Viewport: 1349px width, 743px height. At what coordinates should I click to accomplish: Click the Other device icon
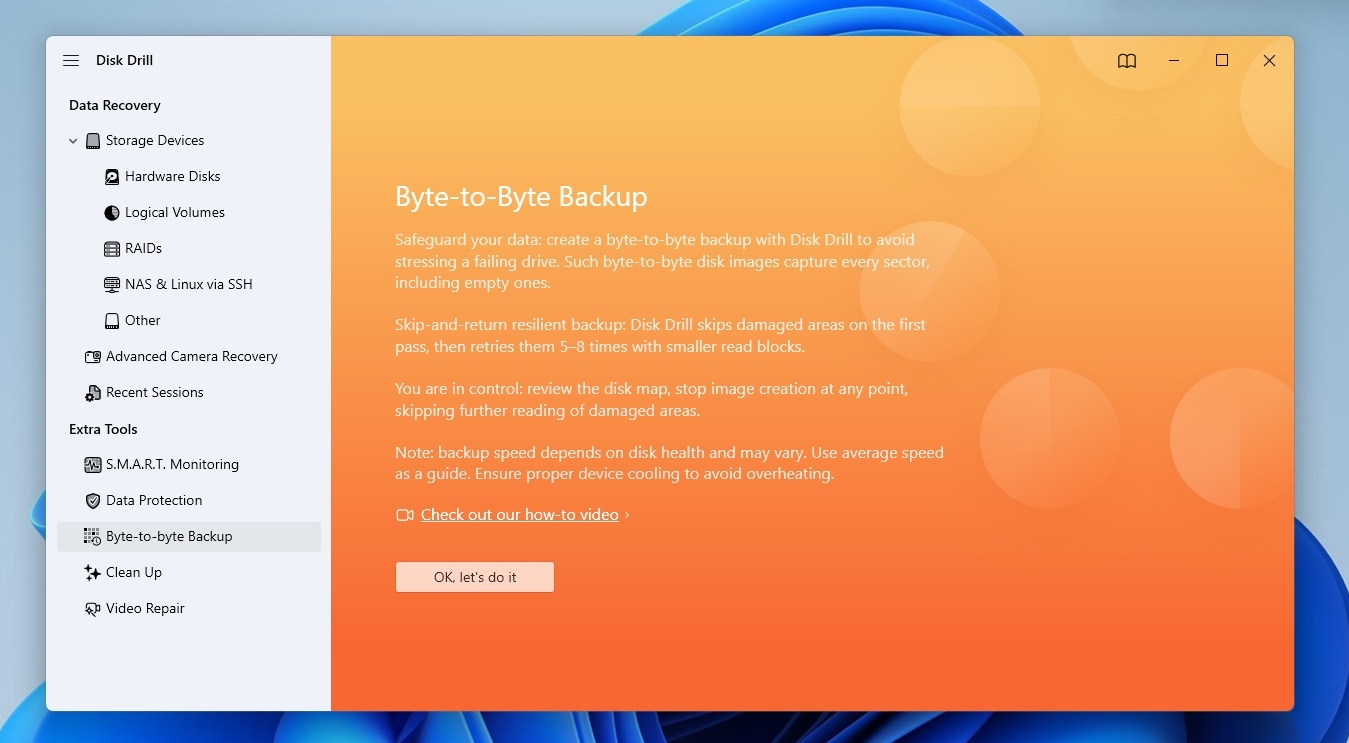click(x=112, y=321)
